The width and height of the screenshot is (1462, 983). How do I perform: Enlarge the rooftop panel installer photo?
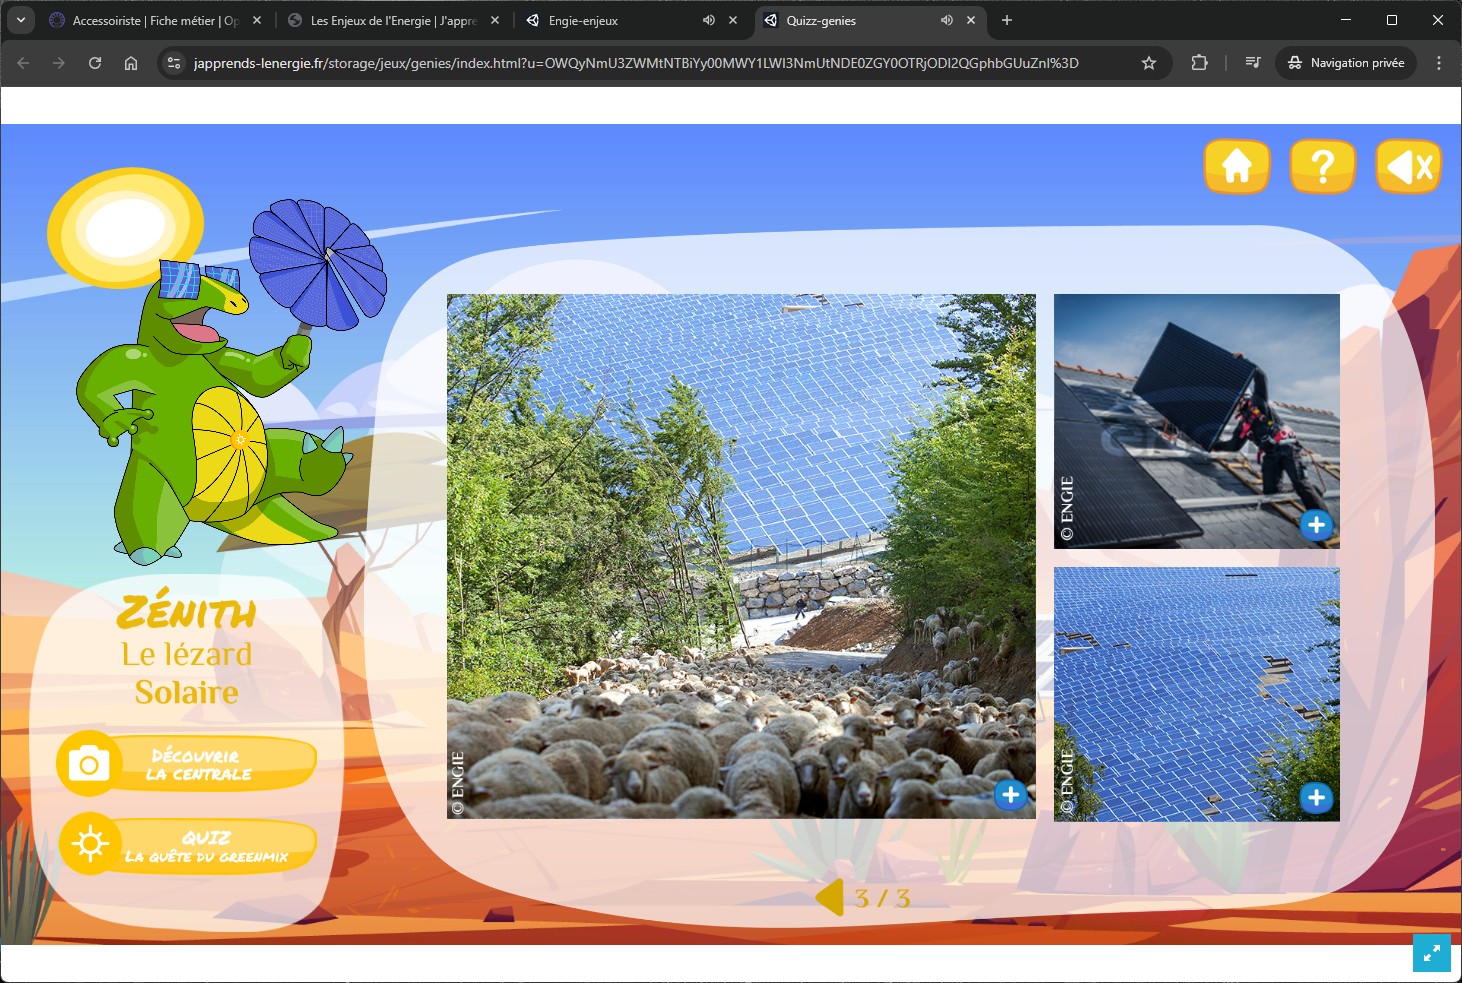[1316, 525]
